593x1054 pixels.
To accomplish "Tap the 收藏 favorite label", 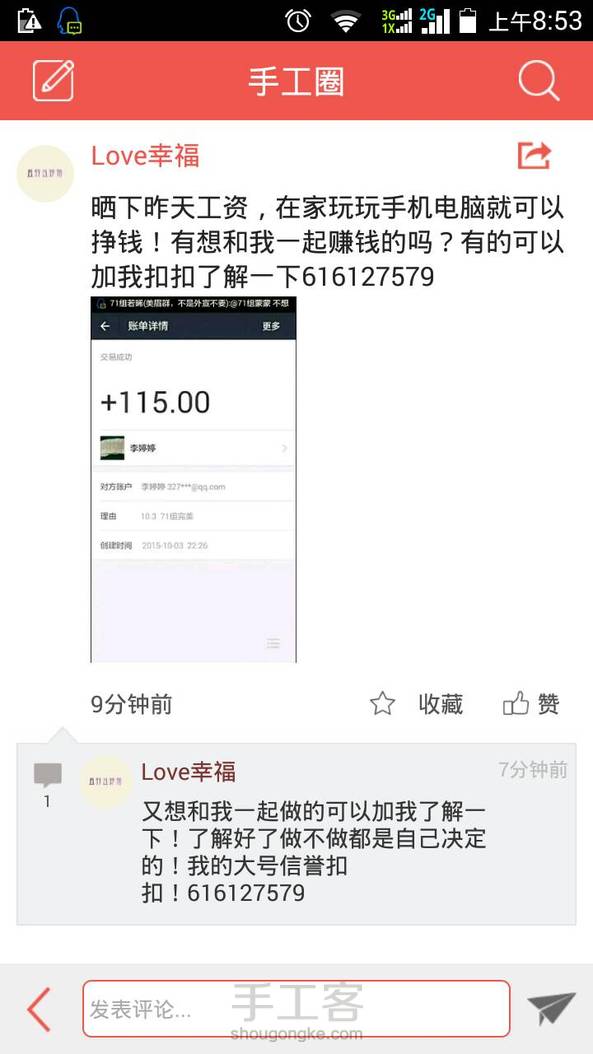I will (440, 704).
